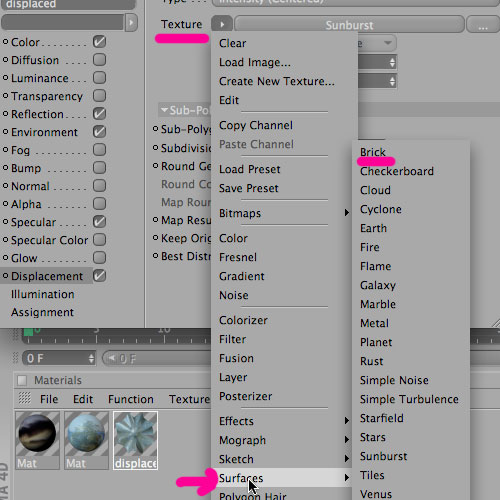This screenshot has height=500, width=500.
Task: Click the Materials panel grip icon
Action: [24, 398]
